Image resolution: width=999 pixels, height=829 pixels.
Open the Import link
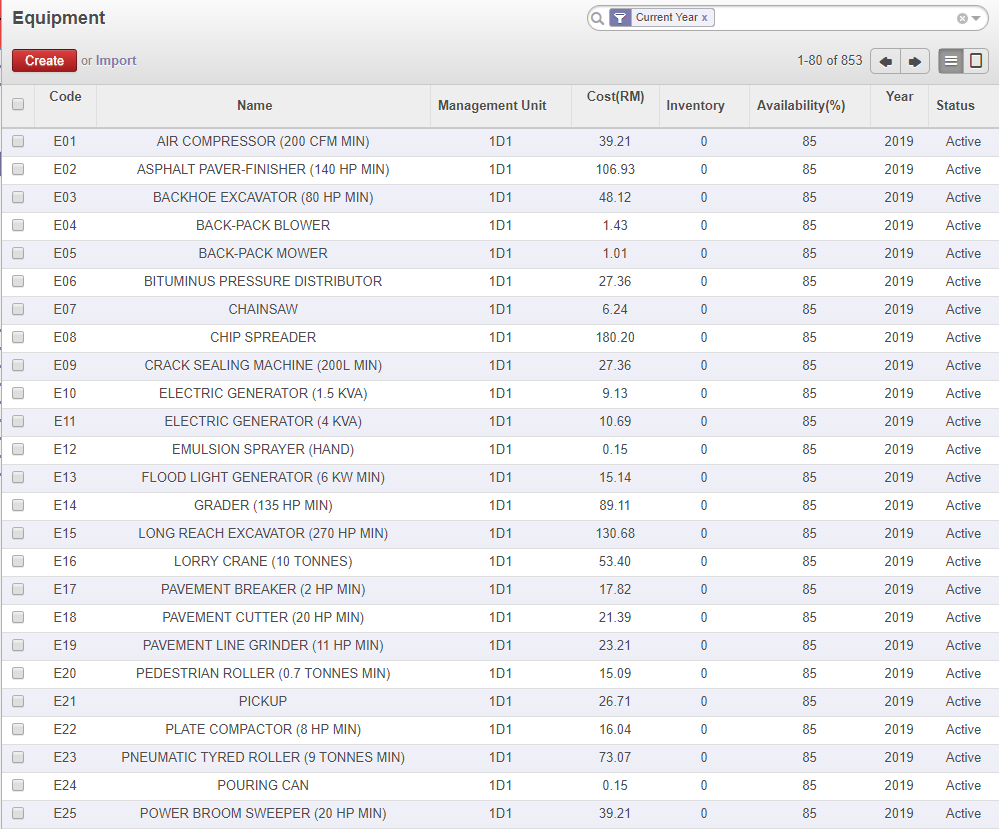(116, 61)
